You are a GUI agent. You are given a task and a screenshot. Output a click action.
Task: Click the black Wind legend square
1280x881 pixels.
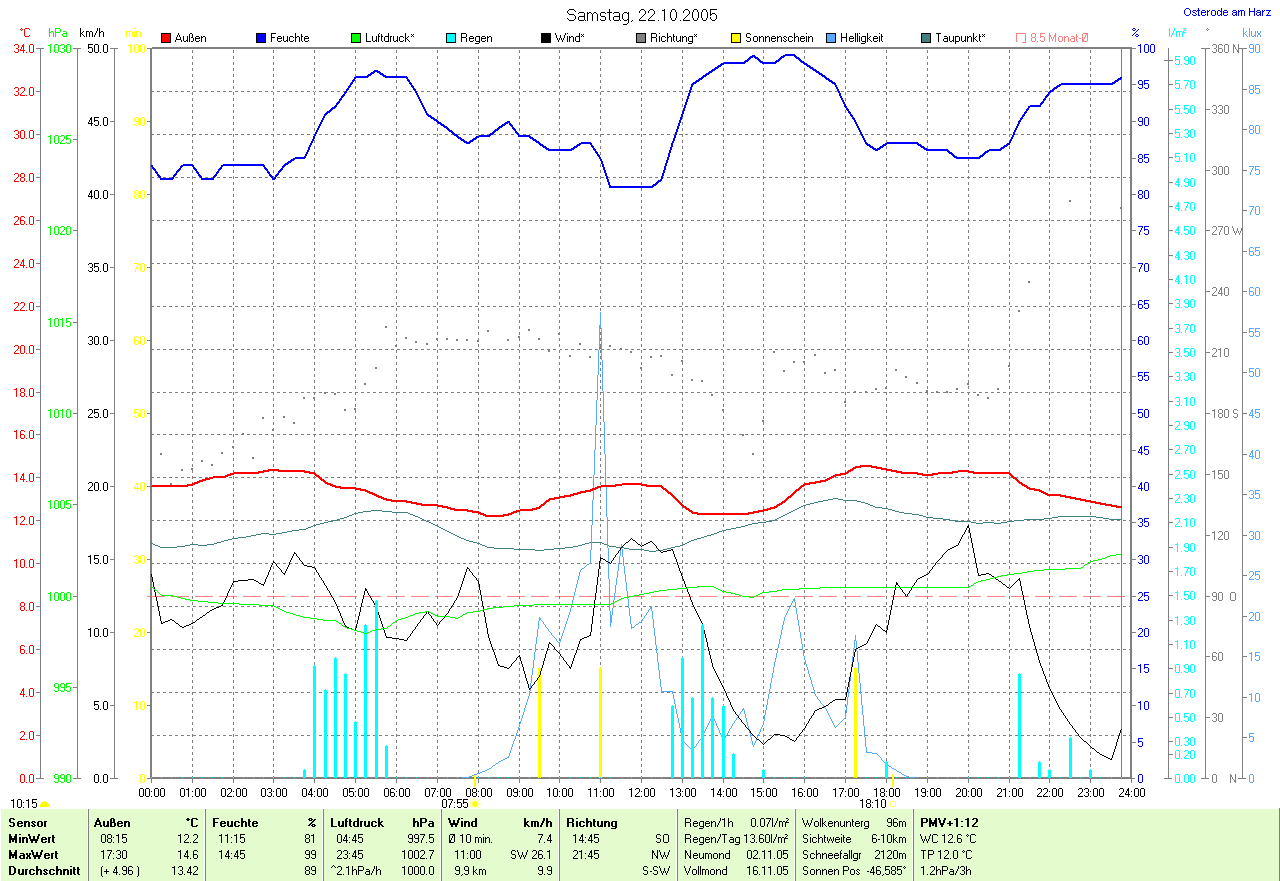click(546, 38)
